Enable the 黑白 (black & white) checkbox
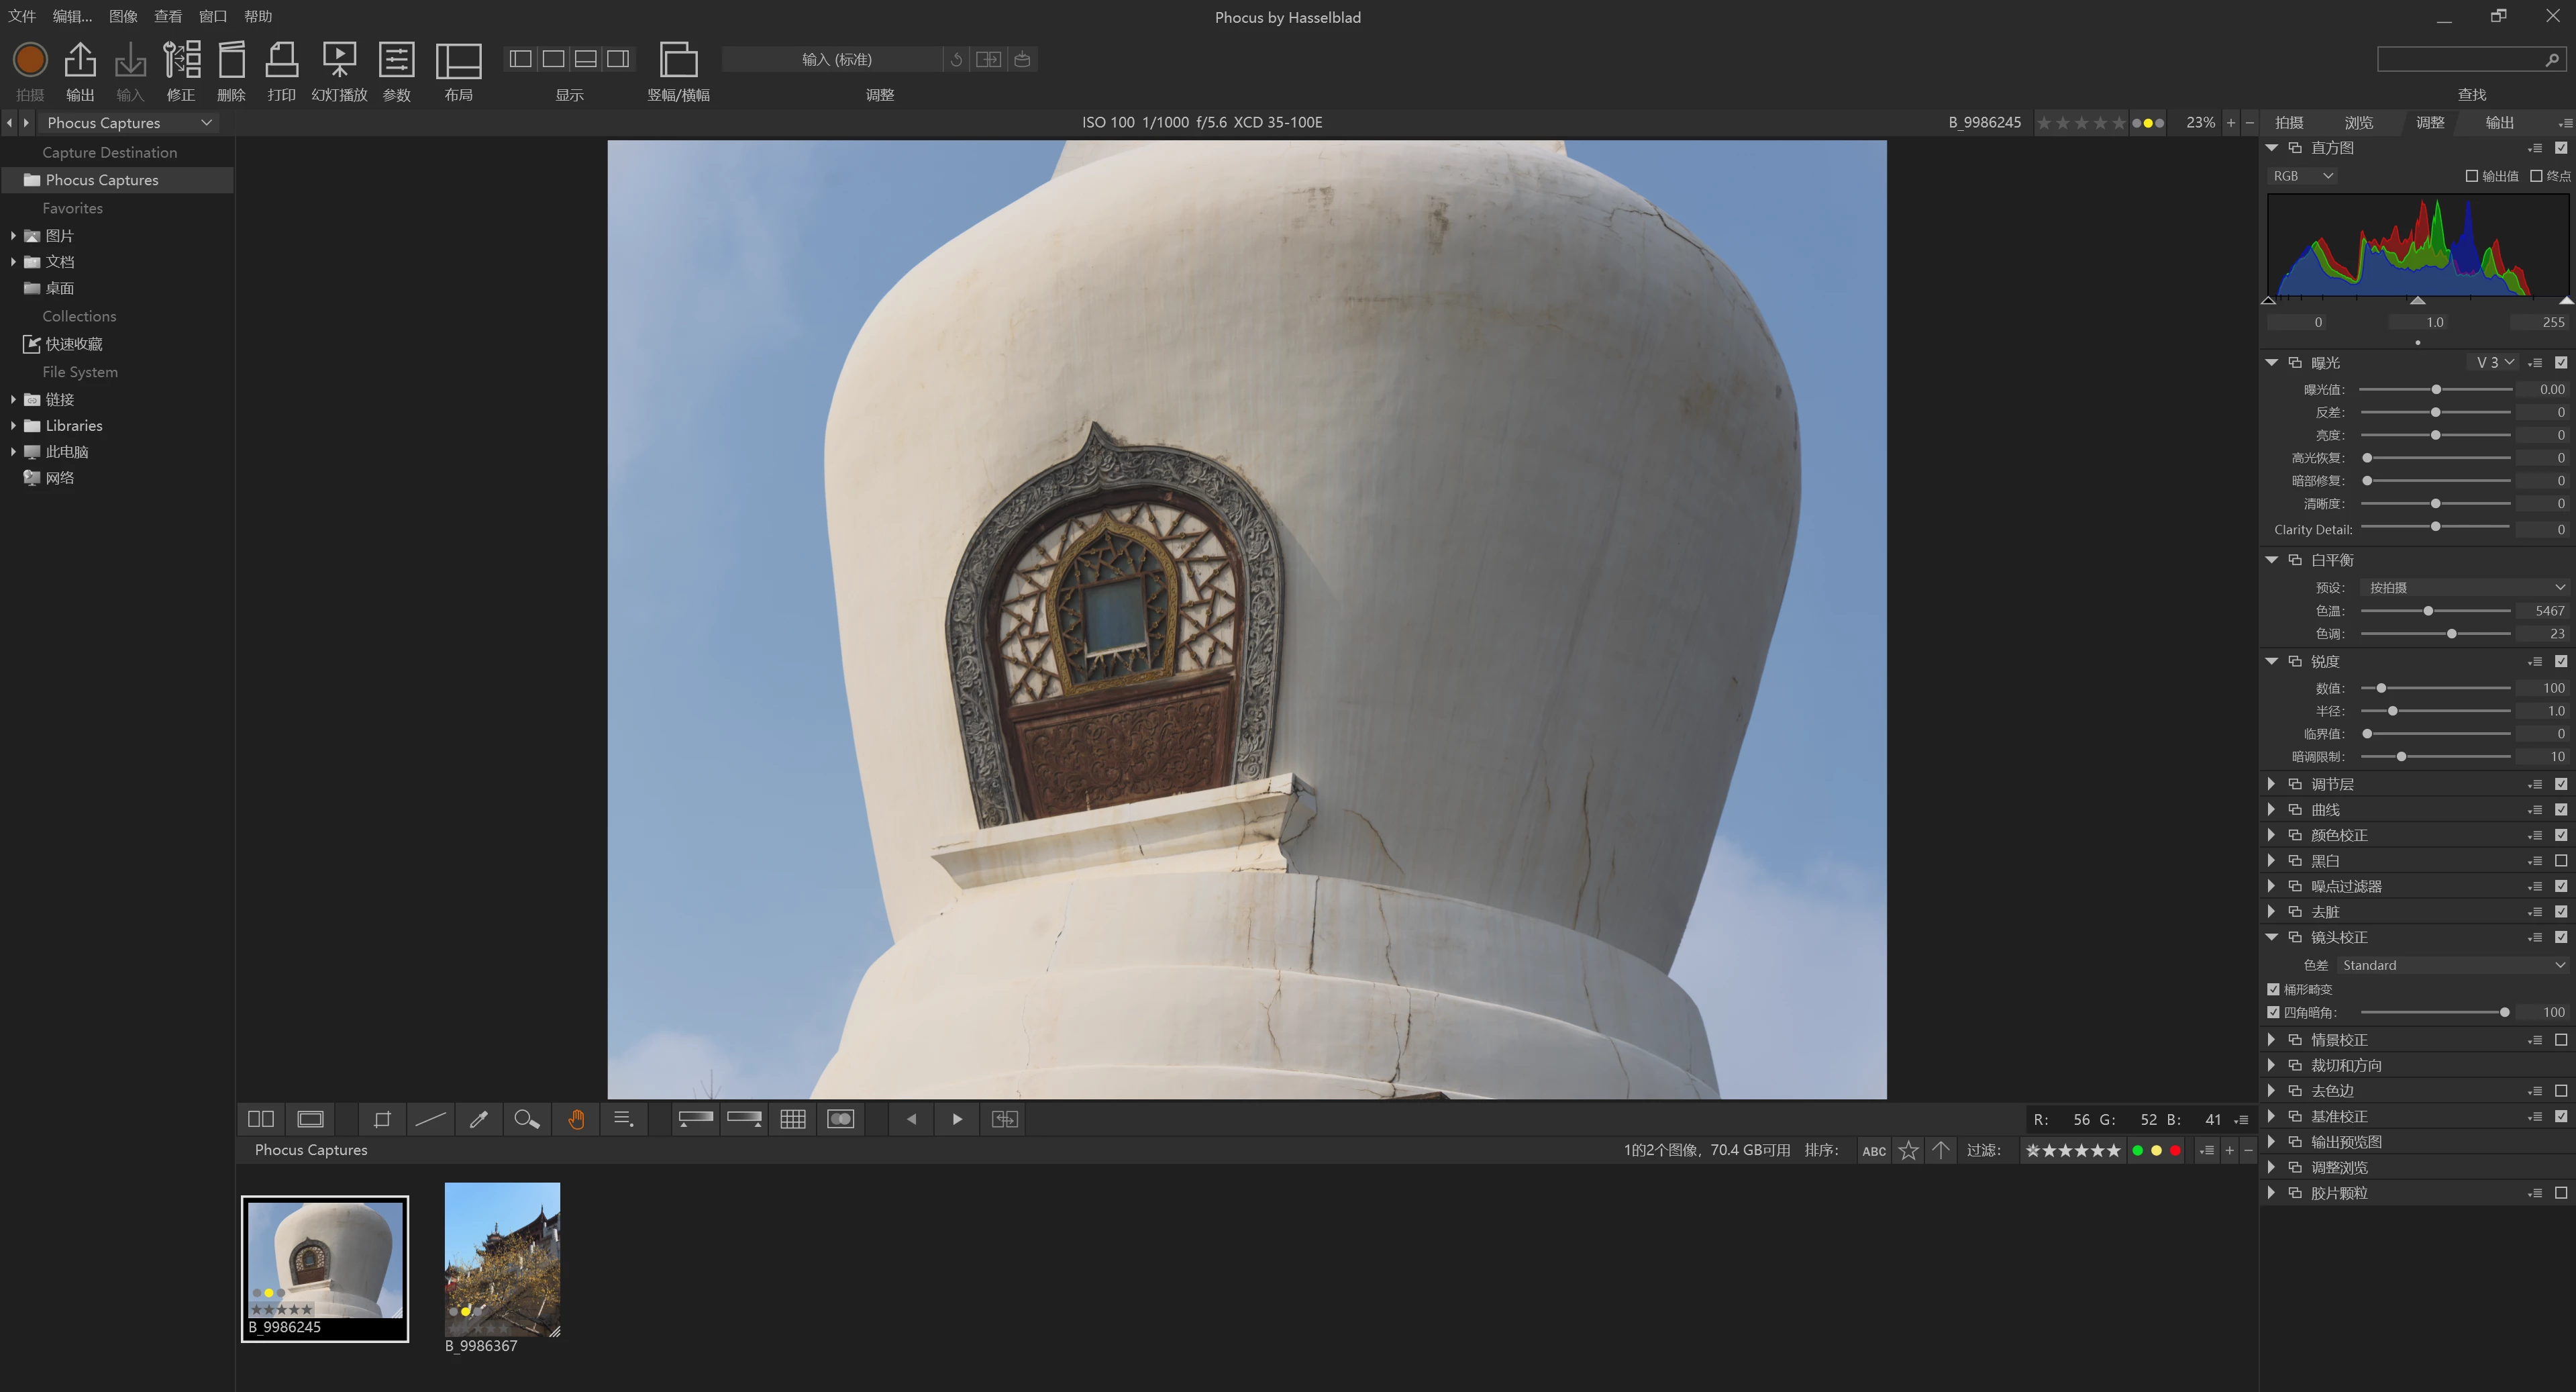This screenshot has width=2576, height=1392. tap(2560, 861)
